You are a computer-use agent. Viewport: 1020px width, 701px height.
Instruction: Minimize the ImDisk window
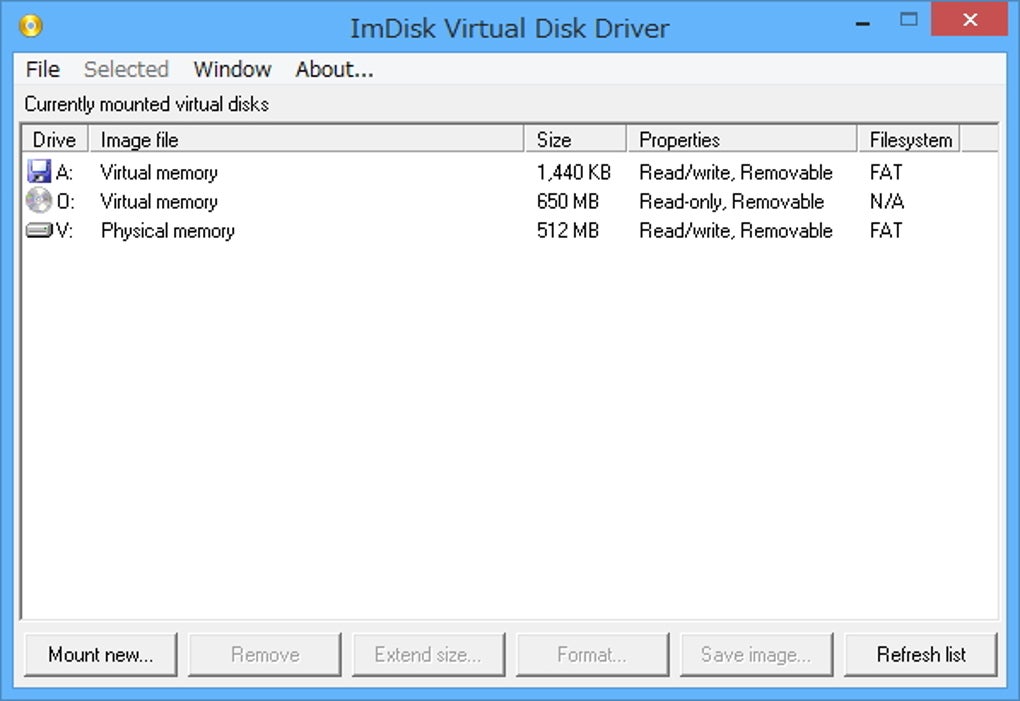coord(863,21)
